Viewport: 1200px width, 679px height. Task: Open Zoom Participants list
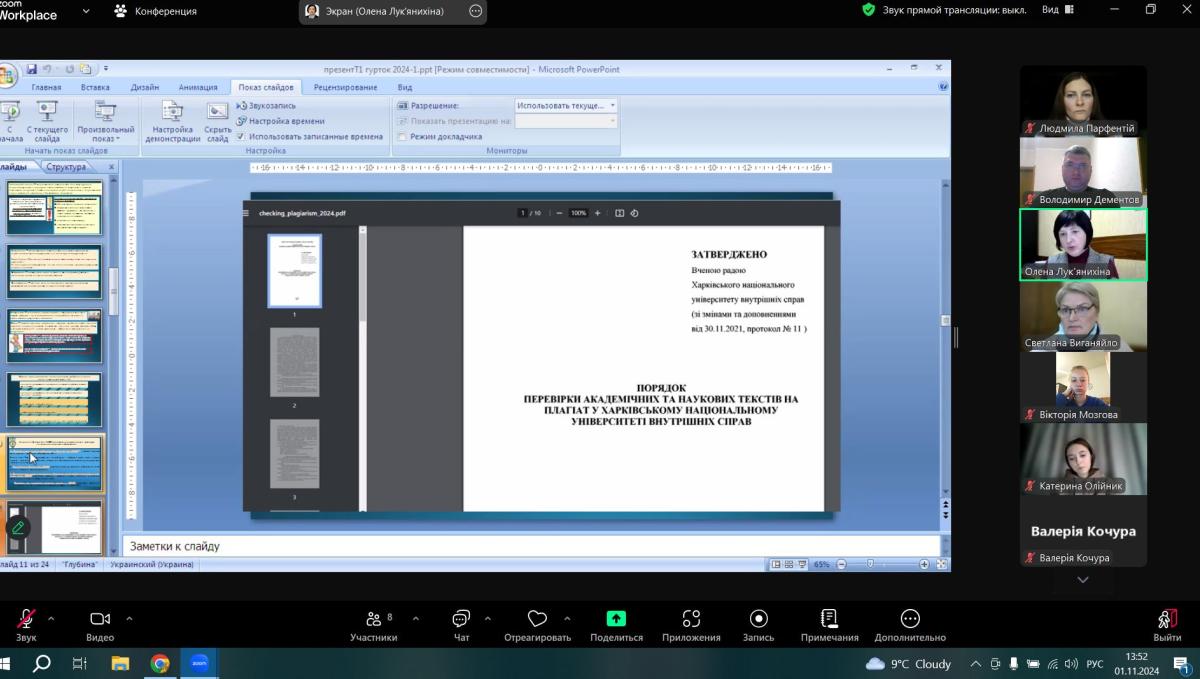point(373,619)
